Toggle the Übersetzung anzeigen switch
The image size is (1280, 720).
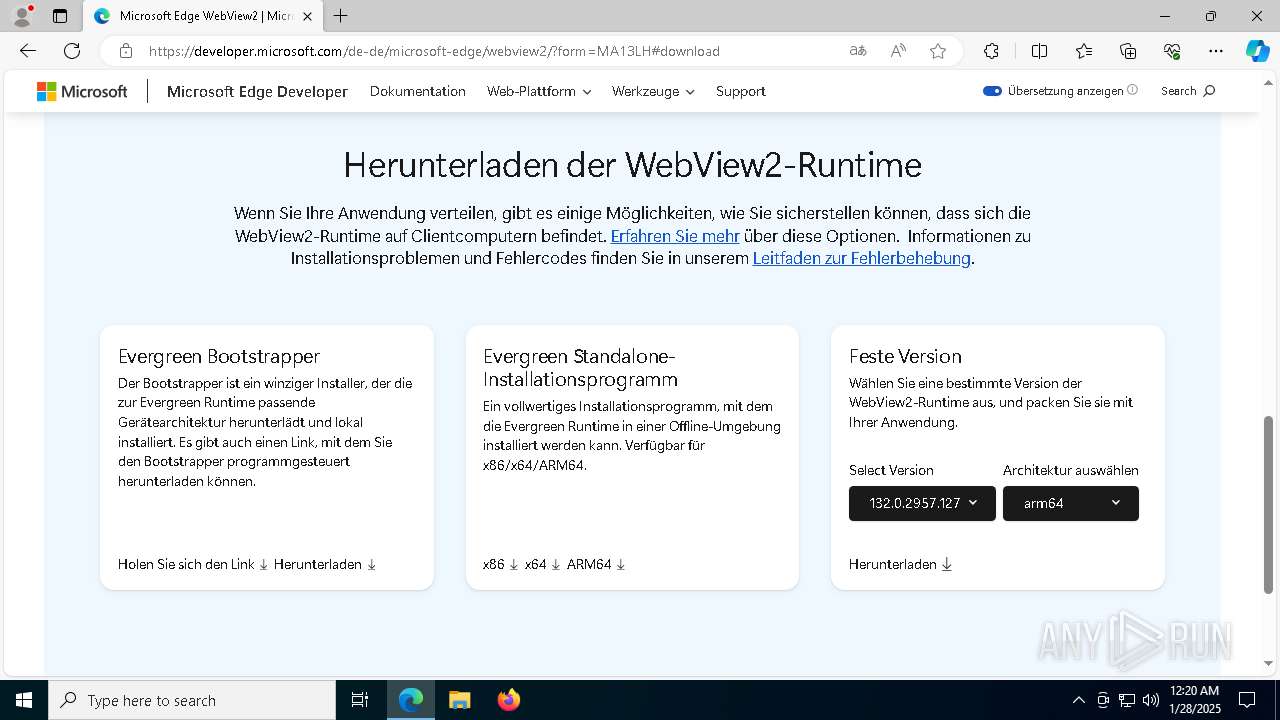click(992, 91)
